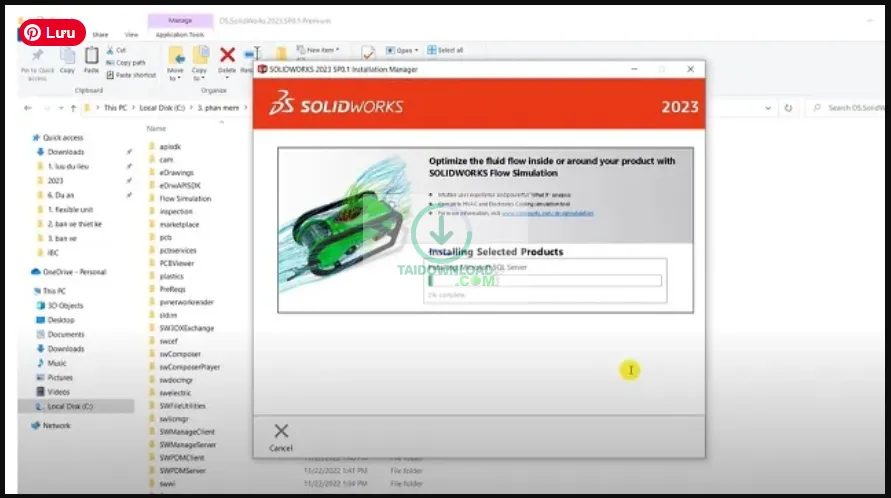
Task: Open 3D Objects under This PC
Action: coord(65,306)
